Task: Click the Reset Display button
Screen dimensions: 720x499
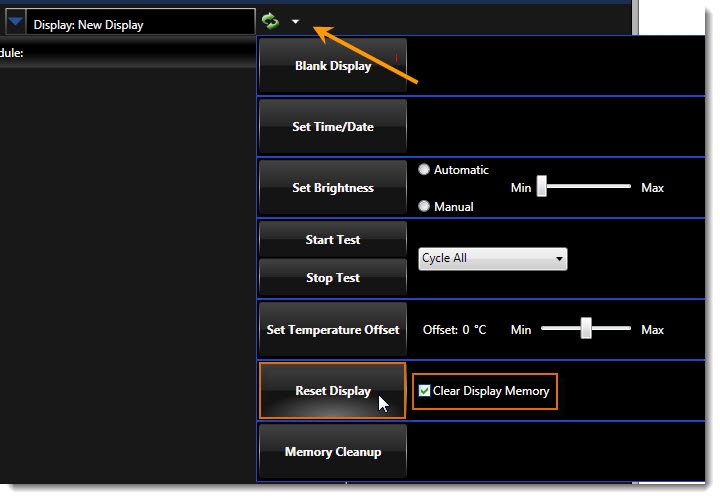Action: click(x=333, y=391)
